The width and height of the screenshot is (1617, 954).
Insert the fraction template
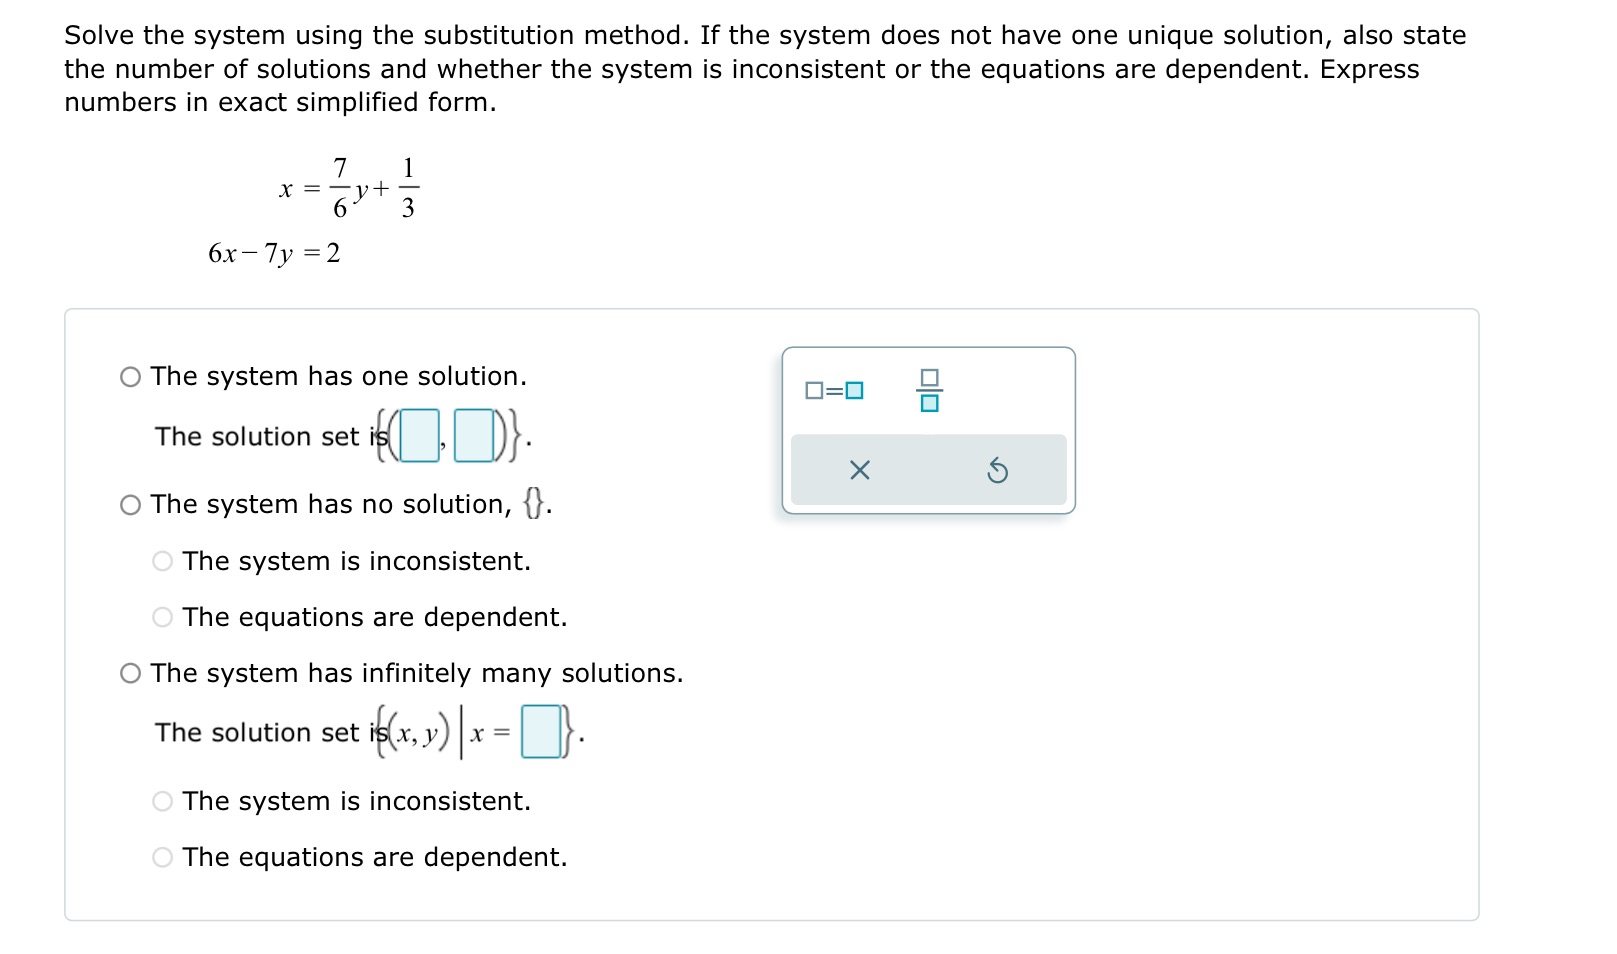tap(928, 390)
